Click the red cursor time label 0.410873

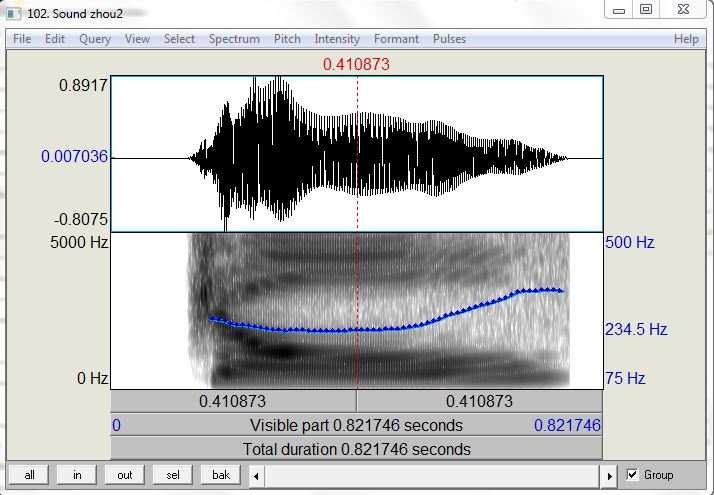(357, 64)
